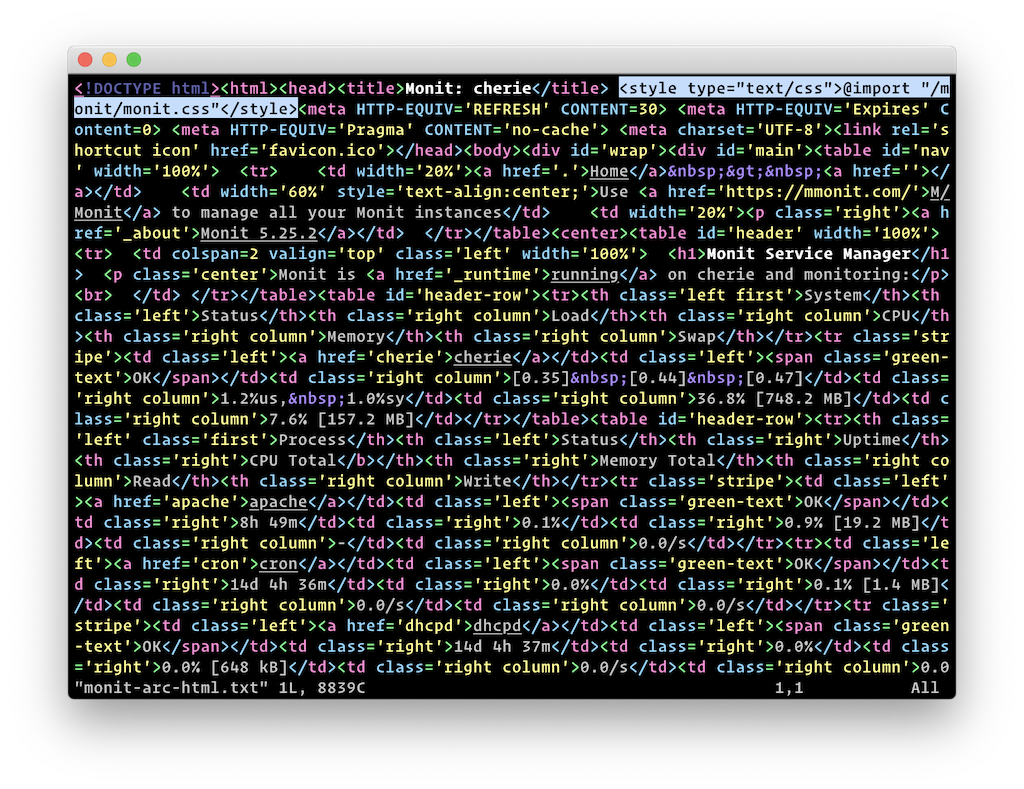Click the 'Pragma' attribute value
Screen dimensions: 1024x789
tap(376, 130)
